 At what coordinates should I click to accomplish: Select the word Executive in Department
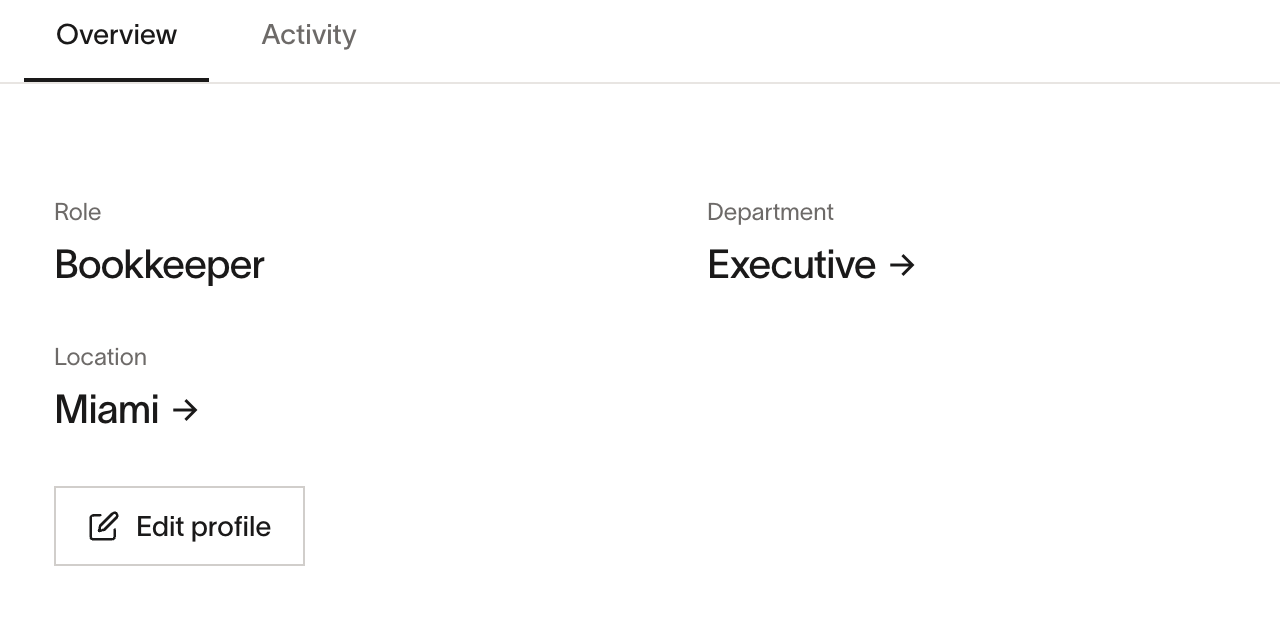(x=791, y=265)
